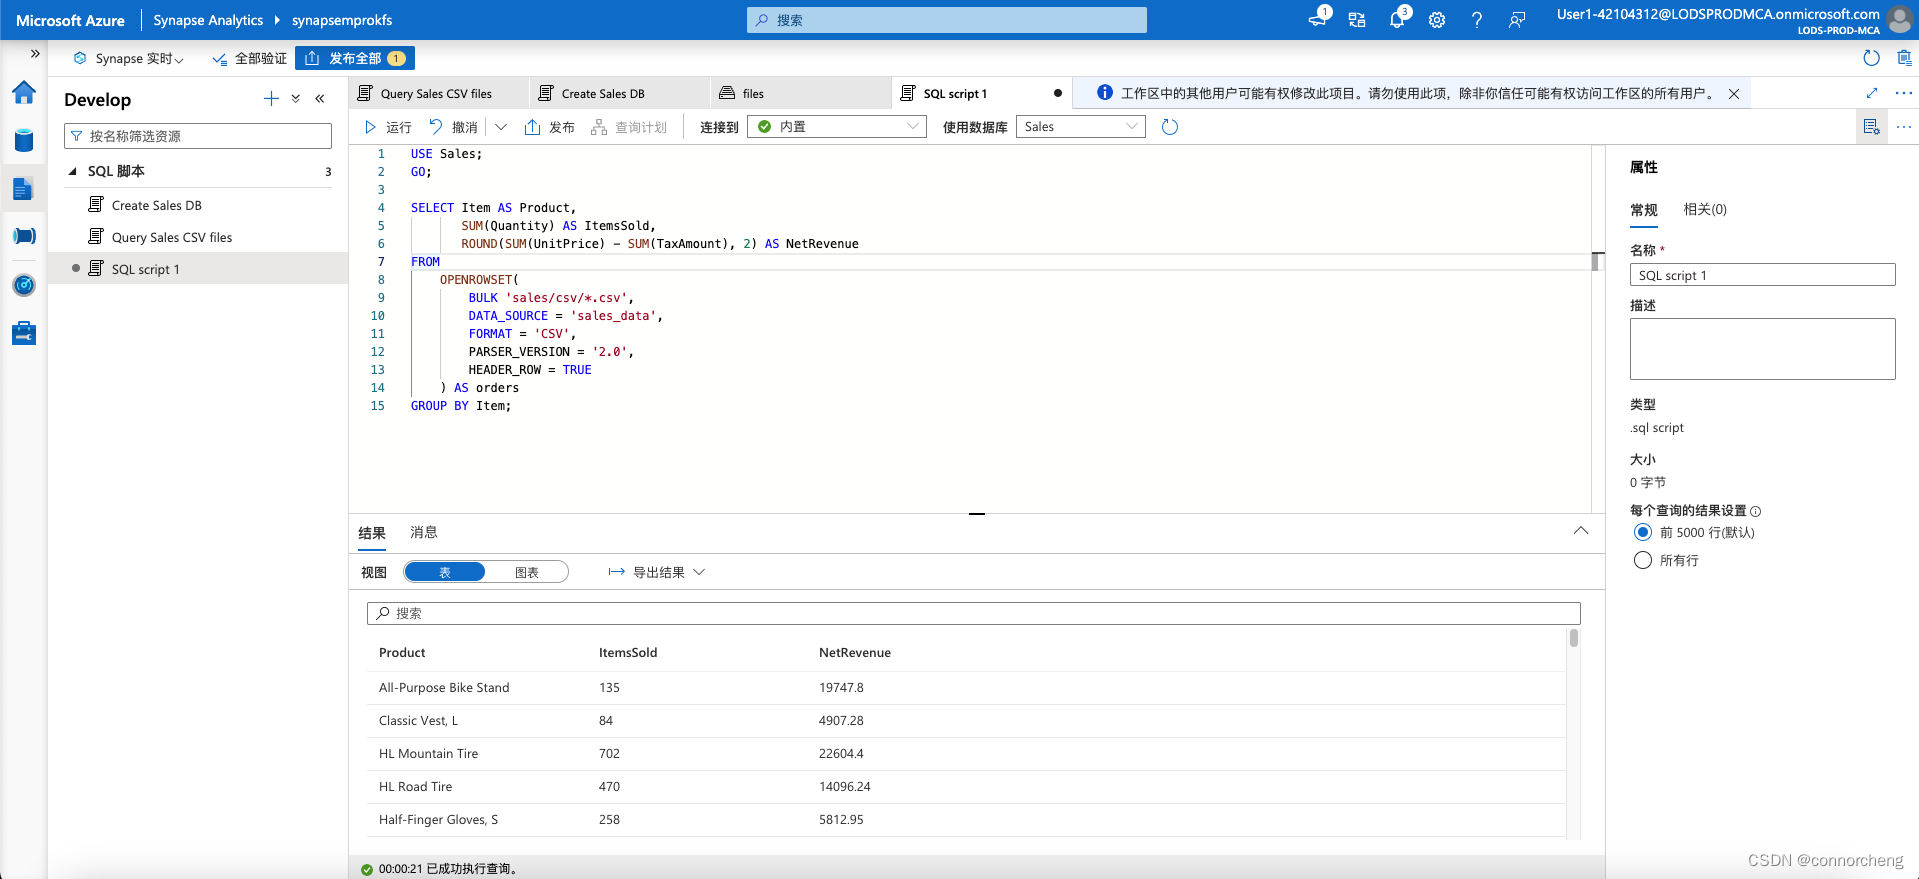Screen dimensions: 1919x879
Task: Open the notifications bell
Action: [1397, 19]
